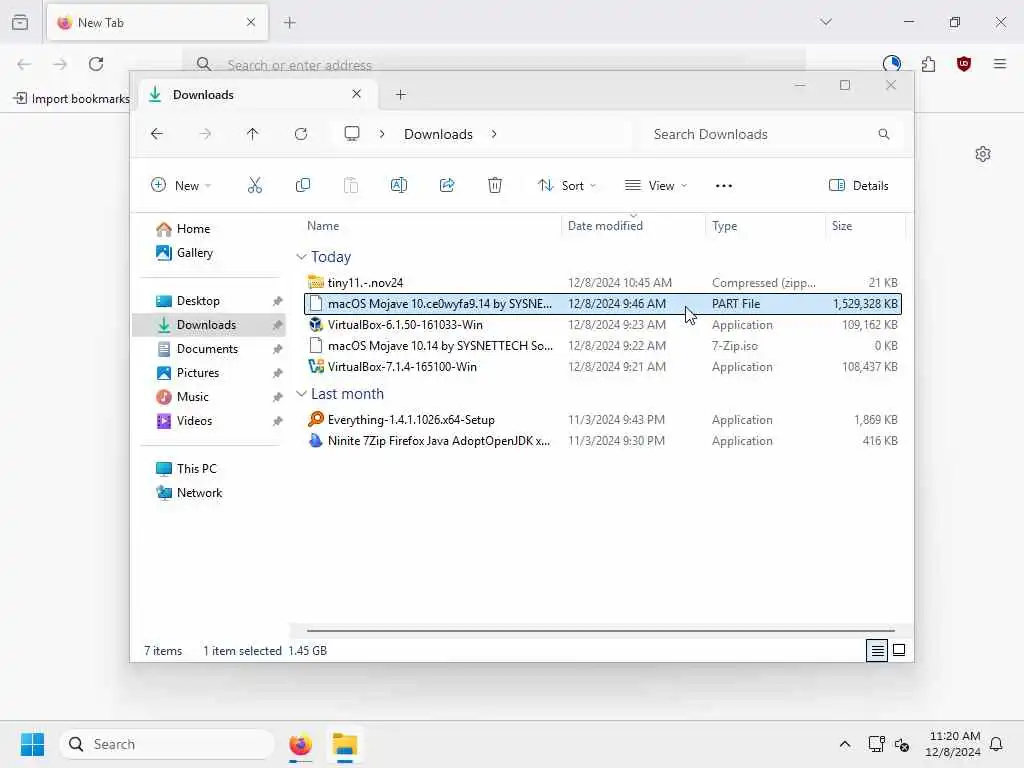Go up one folder level

click(x=253, y=134)
